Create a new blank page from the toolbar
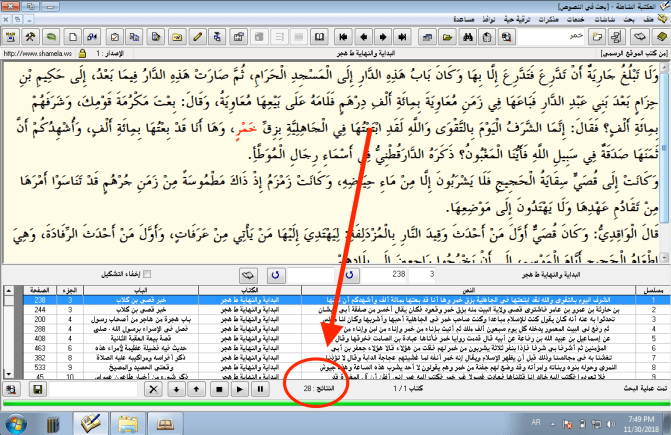This screenshot has width=671, height=435. pyautogui.click(x=73, y=37)
